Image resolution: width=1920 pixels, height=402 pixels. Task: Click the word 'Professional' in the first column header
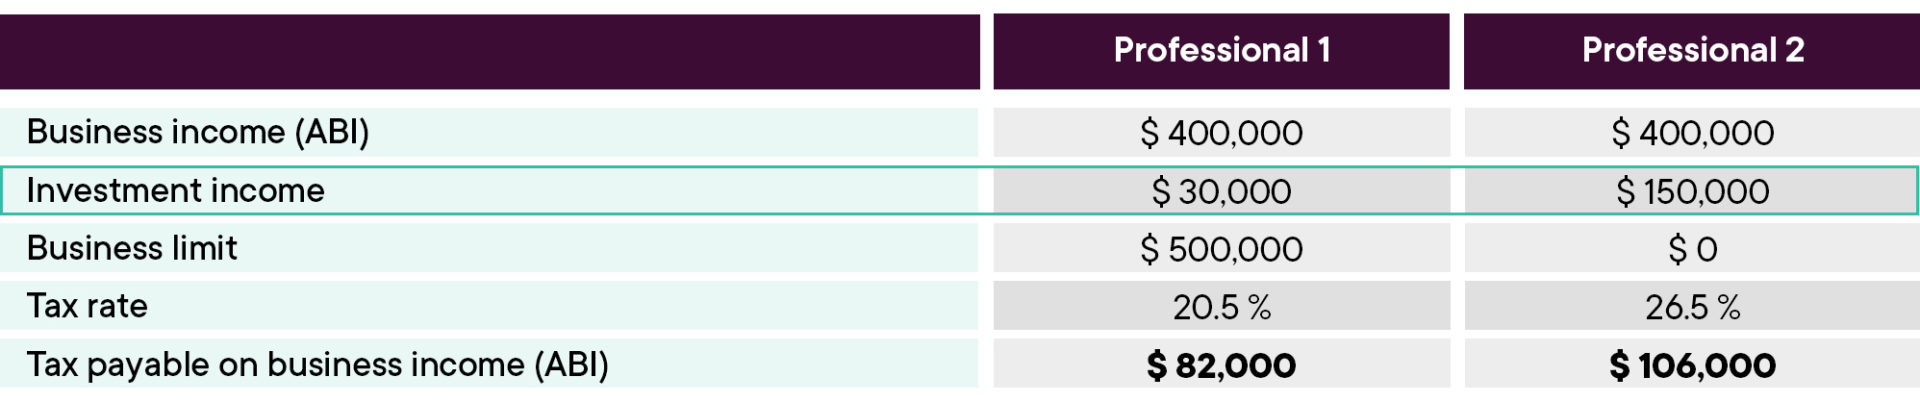[1210, 50]
